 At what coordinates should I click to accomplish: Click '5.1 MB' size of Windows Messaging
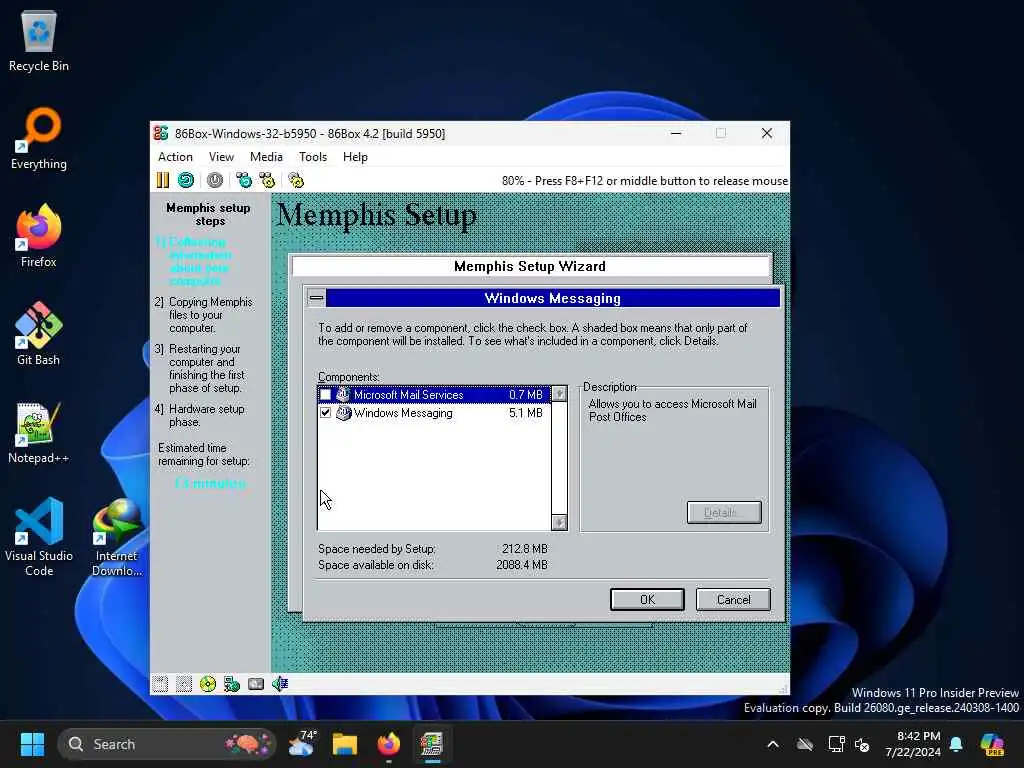(526, 413)
